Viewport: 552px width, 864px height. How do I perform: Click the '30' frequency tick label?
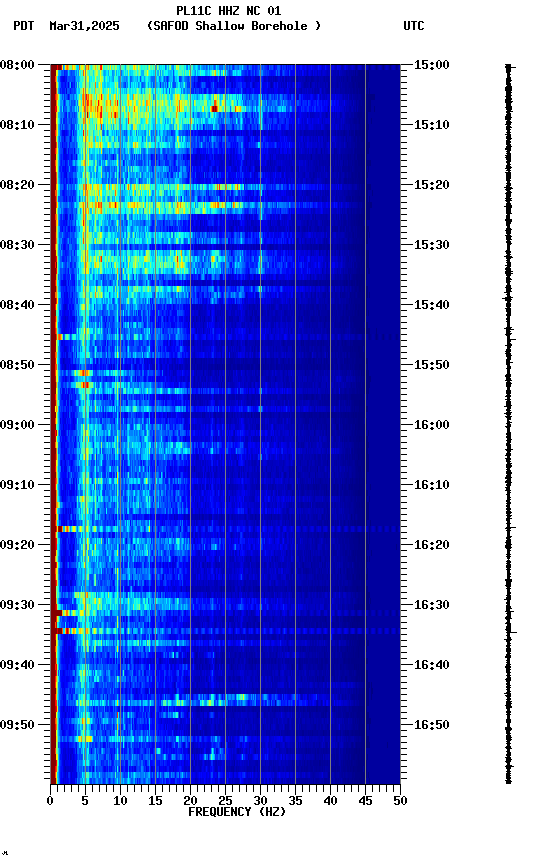[x=260, y=801]
